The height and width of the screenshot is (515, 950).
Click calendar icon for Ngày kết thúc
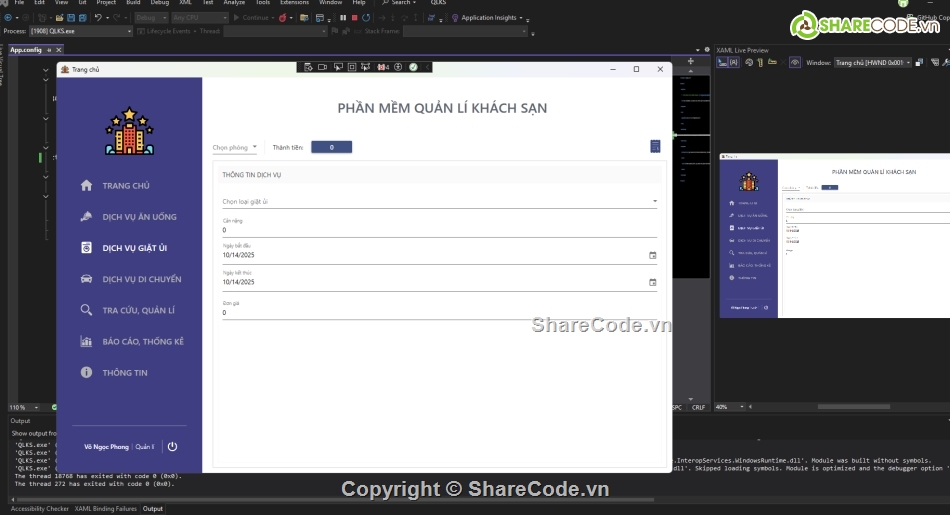tap(653, 283)
